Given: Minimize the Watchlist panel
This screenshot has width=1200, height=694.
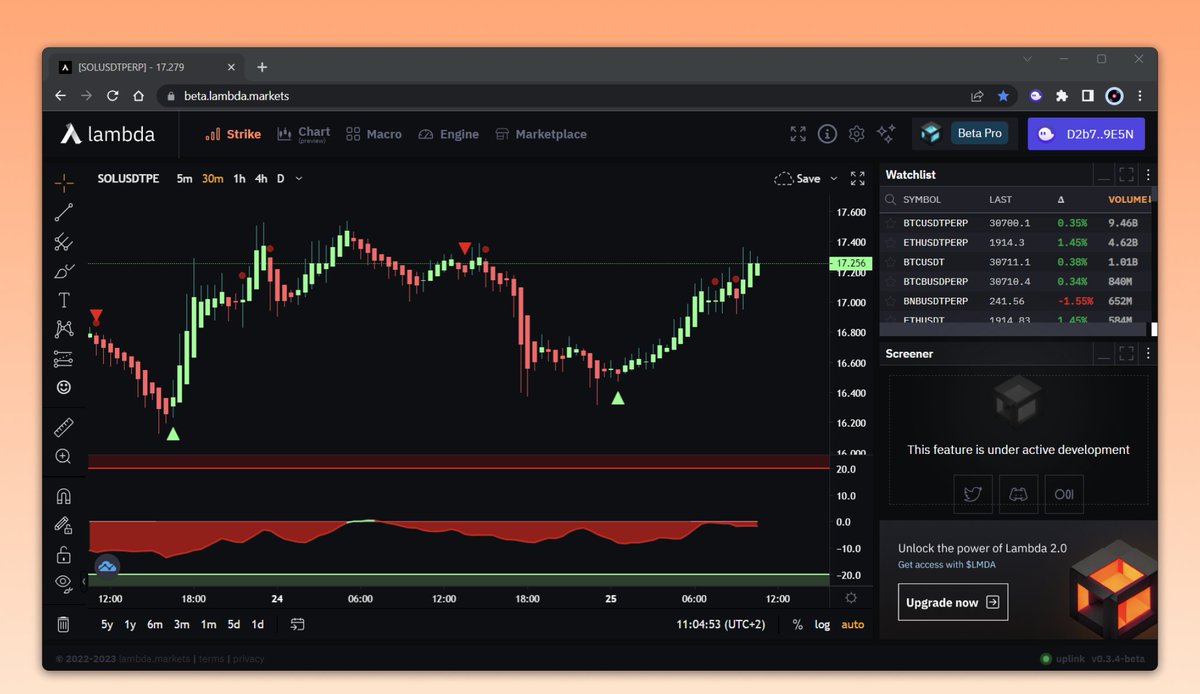Looking at the screenshot, I should [1104, 175].
